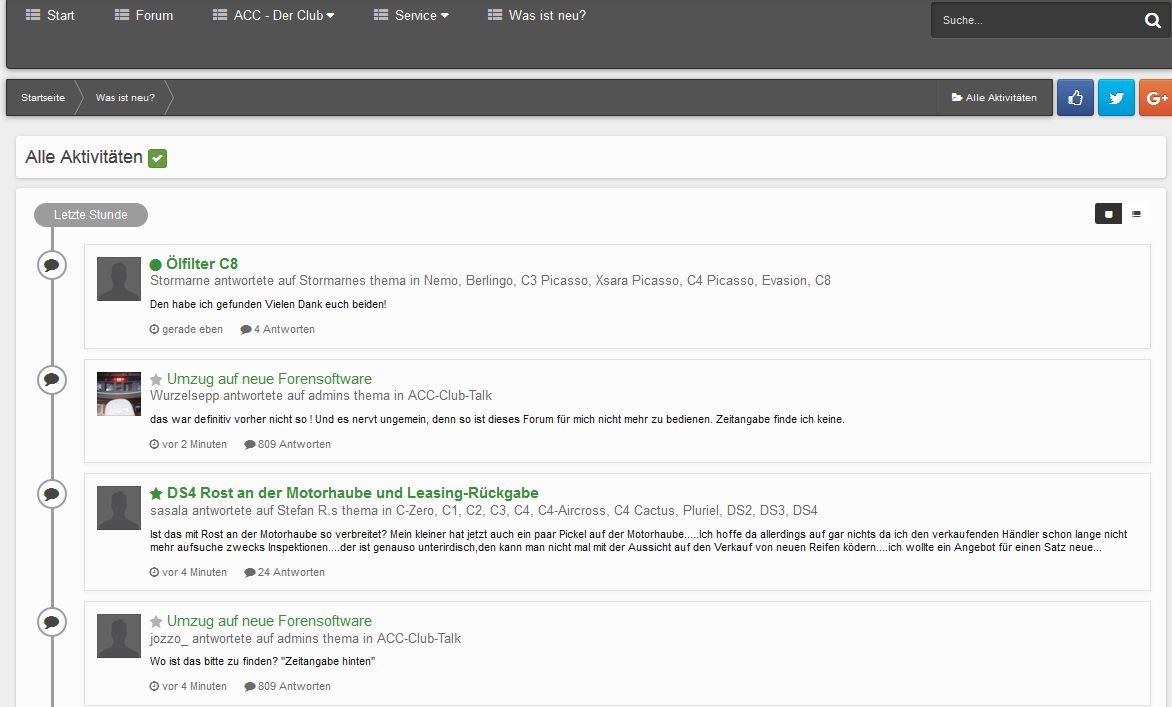The height and width of the screenshot is (707, 1172).
Task: Click grey star next to jozzo_'s Umzug topic
Action: click(x=156, y=622)
